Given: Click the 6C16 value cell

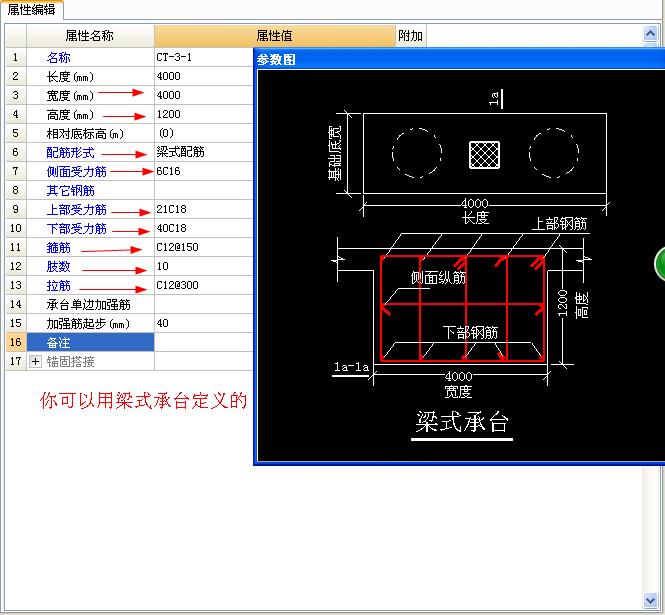Looking at the screenshot, I should coord(204,171).
